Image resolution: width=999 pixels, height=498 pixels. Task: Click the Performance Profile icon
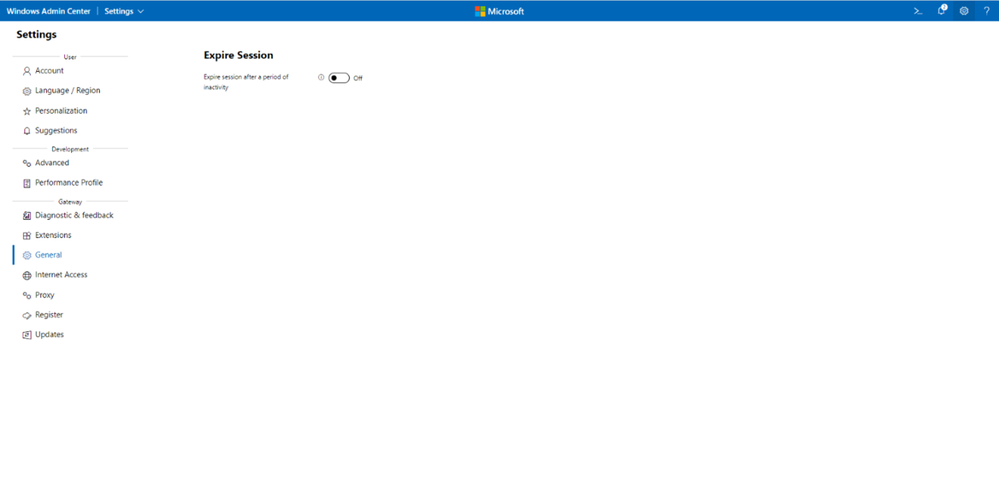(27, 183)
